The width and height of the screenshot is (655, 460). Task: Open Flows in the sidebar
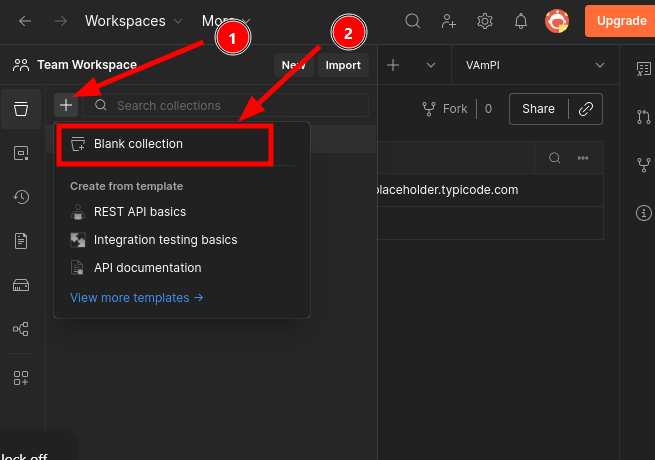point(21,329)
